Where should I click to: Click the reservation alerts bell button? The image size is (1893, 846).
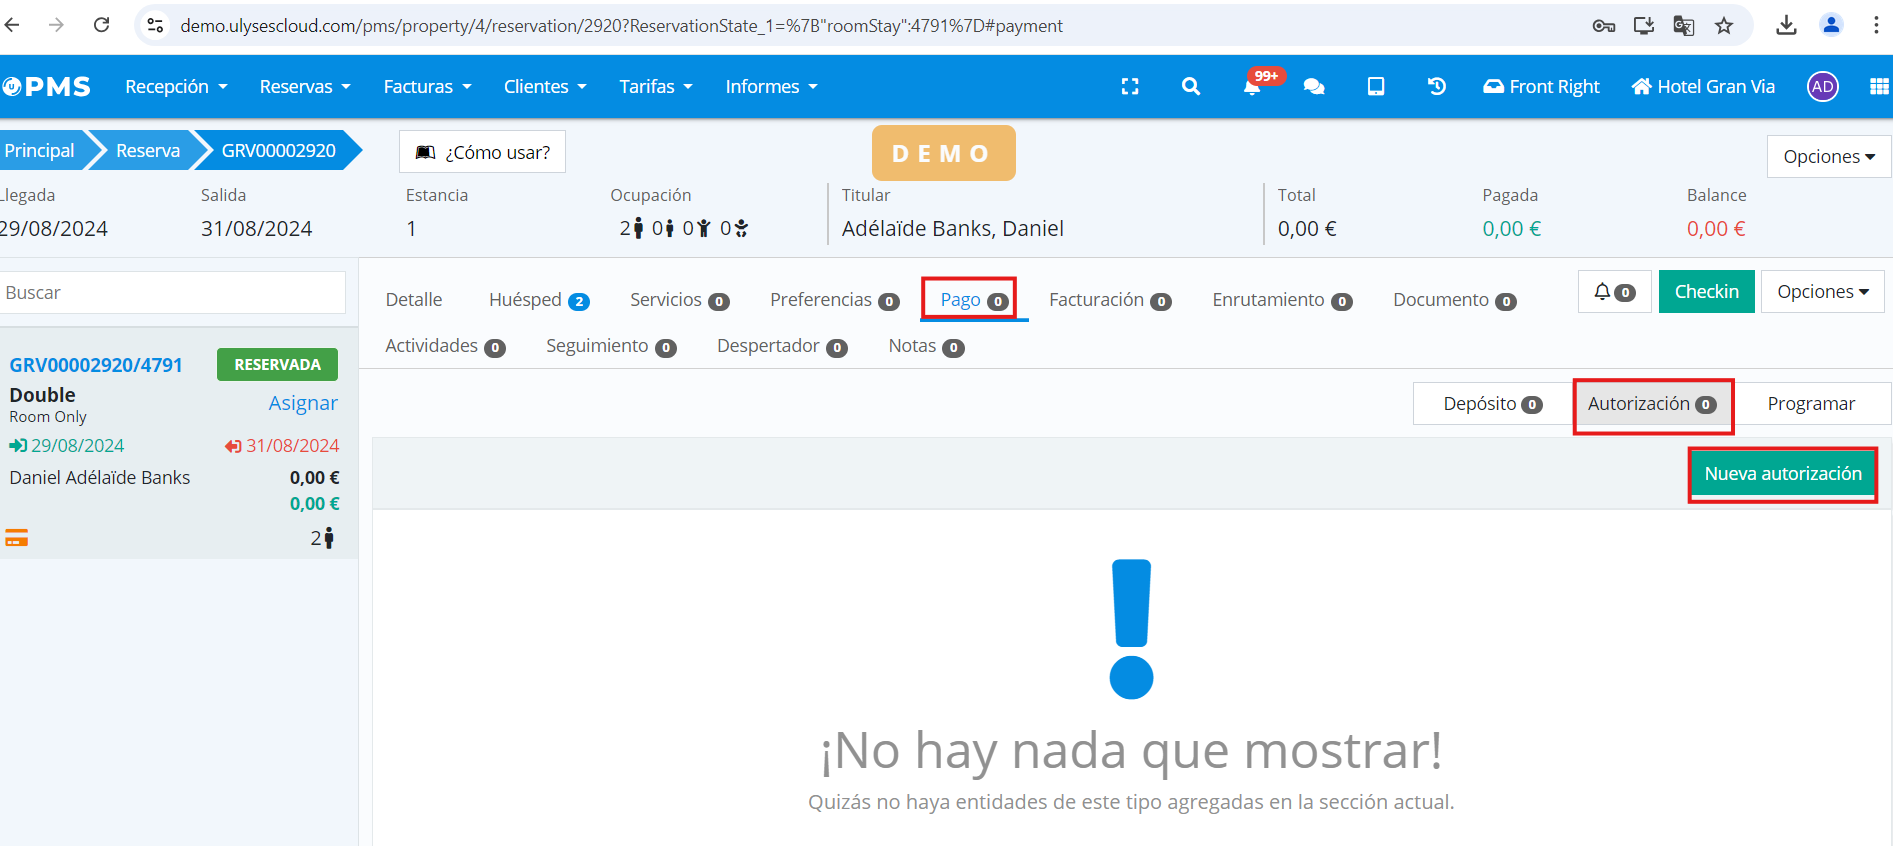[x=1614, y=292]
